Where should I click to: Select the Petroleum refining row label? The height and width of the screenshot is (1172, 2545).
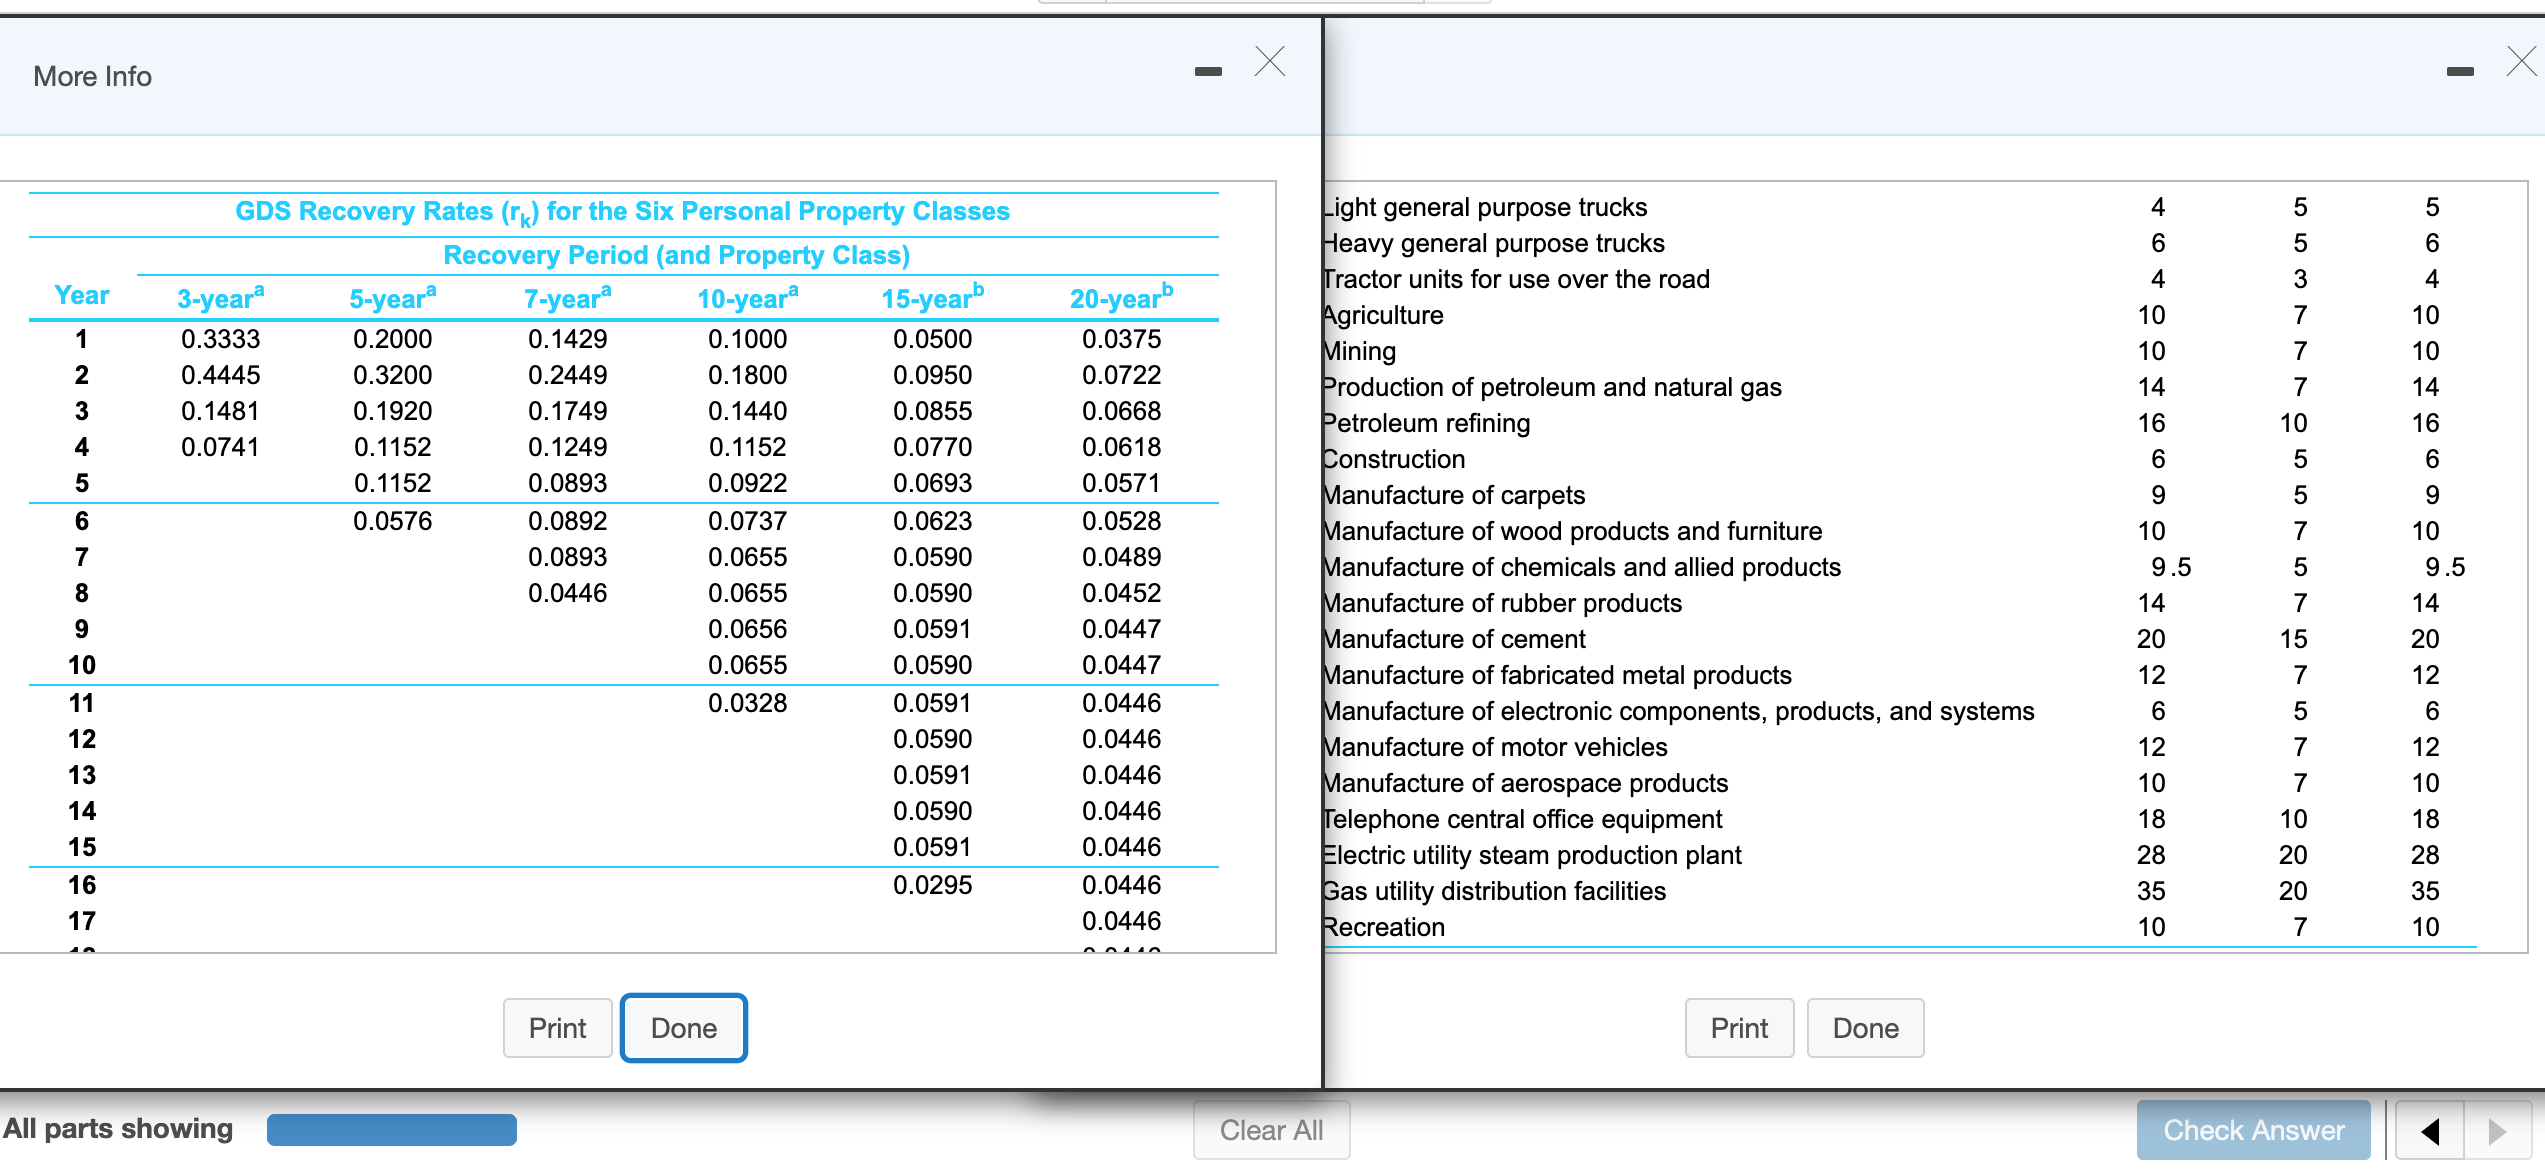coord(1426,423)
